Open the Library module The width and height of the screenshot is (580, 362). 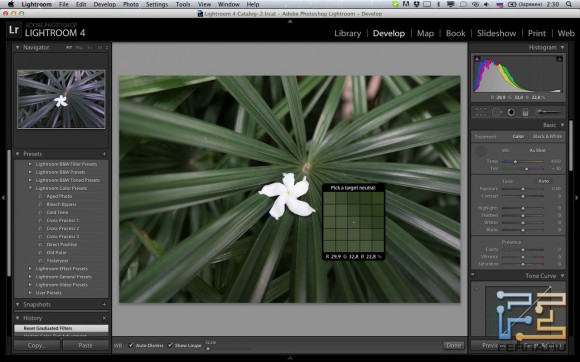(347, 33)
